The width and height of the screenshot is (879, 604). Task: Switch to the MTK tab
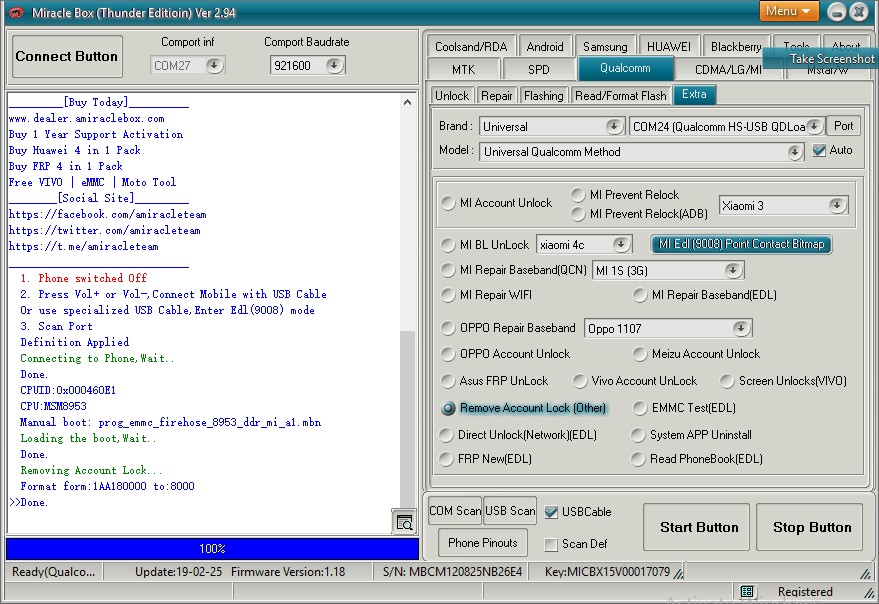coord(464,70)
